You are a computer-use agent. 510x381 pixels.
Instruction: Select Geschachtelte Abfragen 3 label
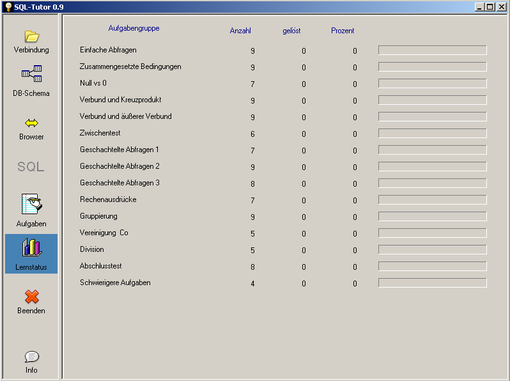click(x=119, y=183)
